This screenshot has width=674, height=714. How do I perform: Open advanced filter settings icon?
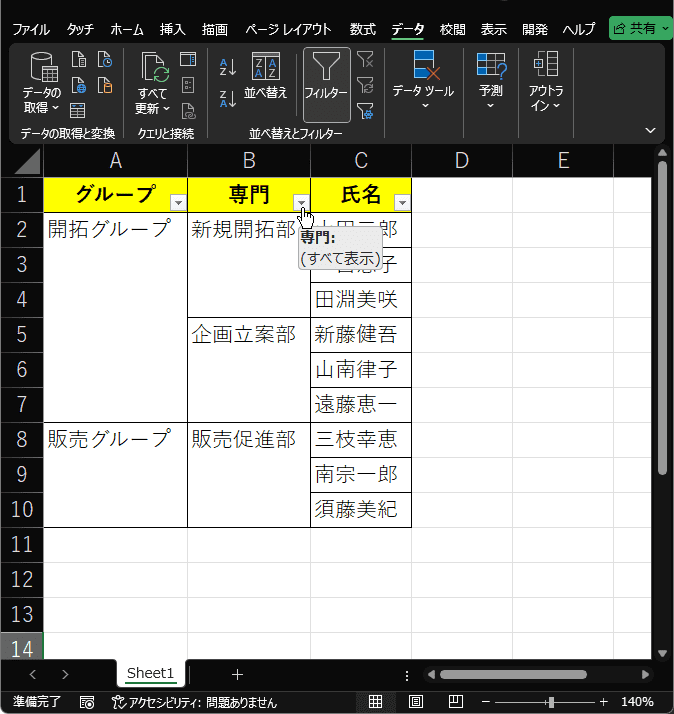[365, 111]
